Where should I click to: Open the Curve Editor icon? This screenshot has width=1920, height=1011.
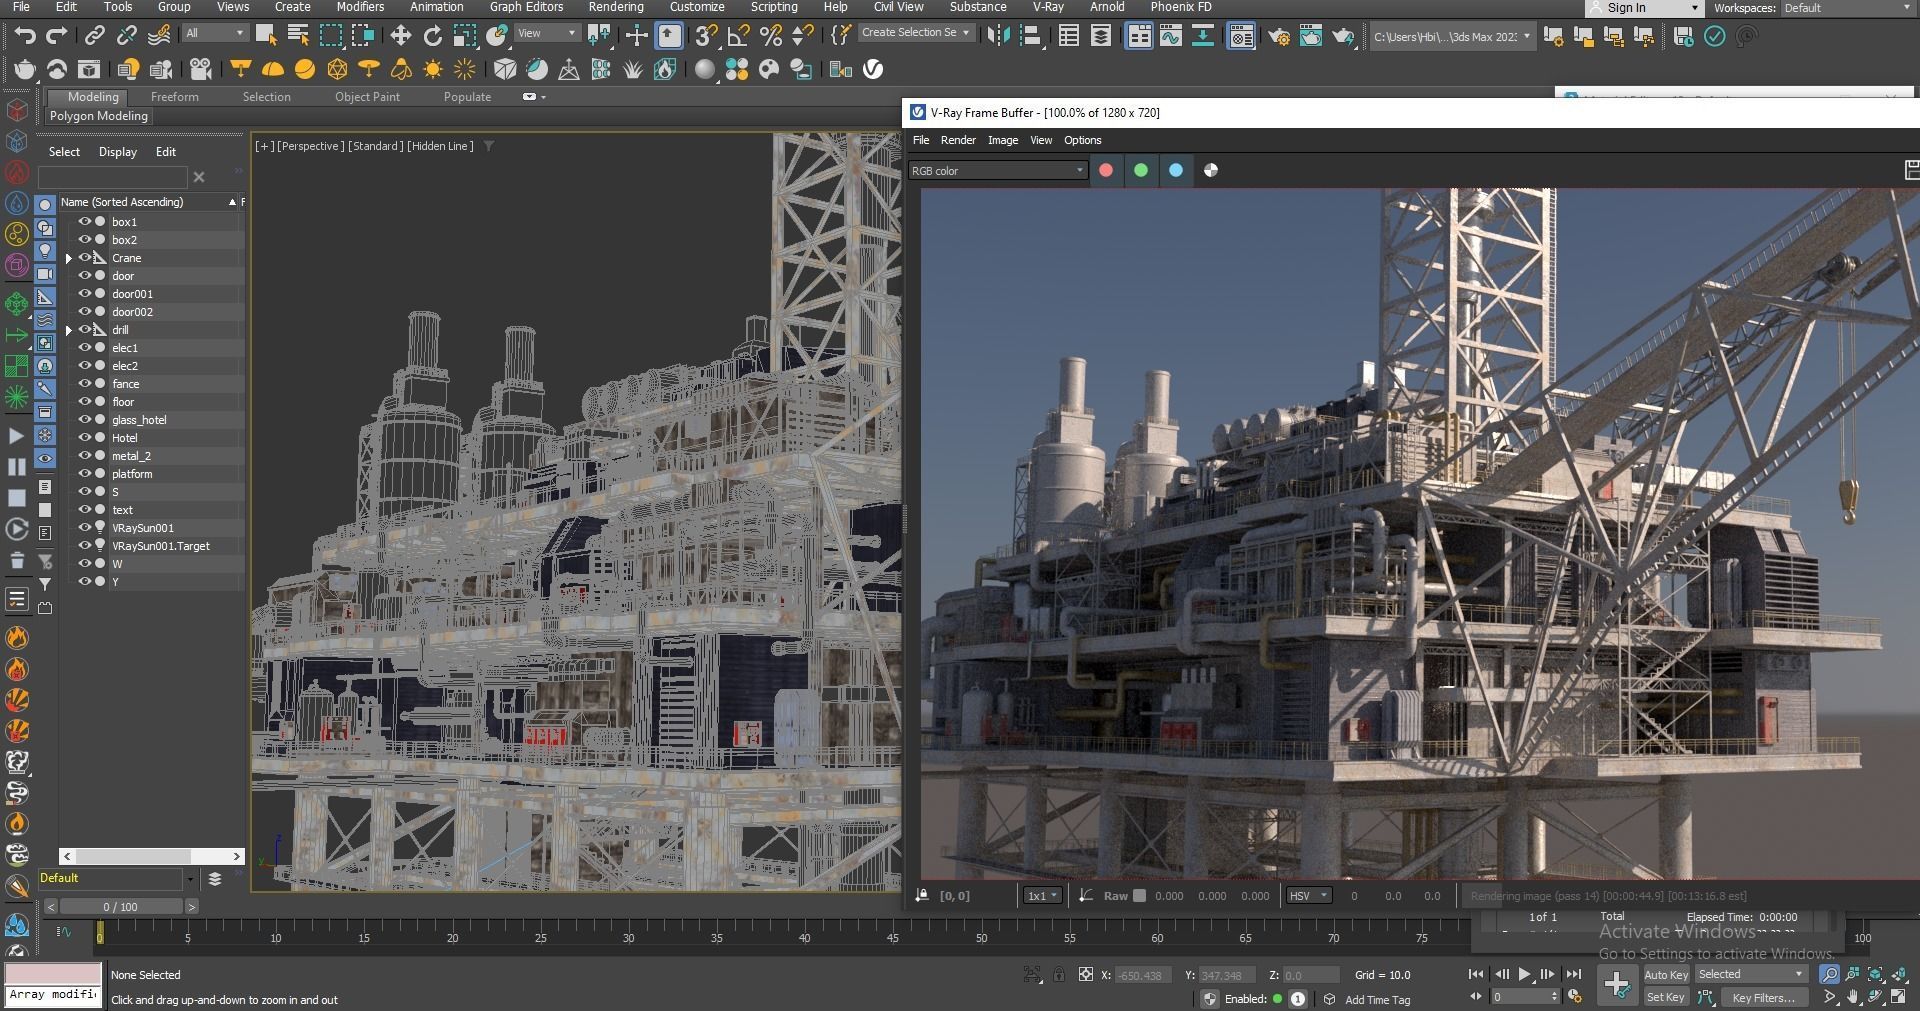[x=1170, y=37]
